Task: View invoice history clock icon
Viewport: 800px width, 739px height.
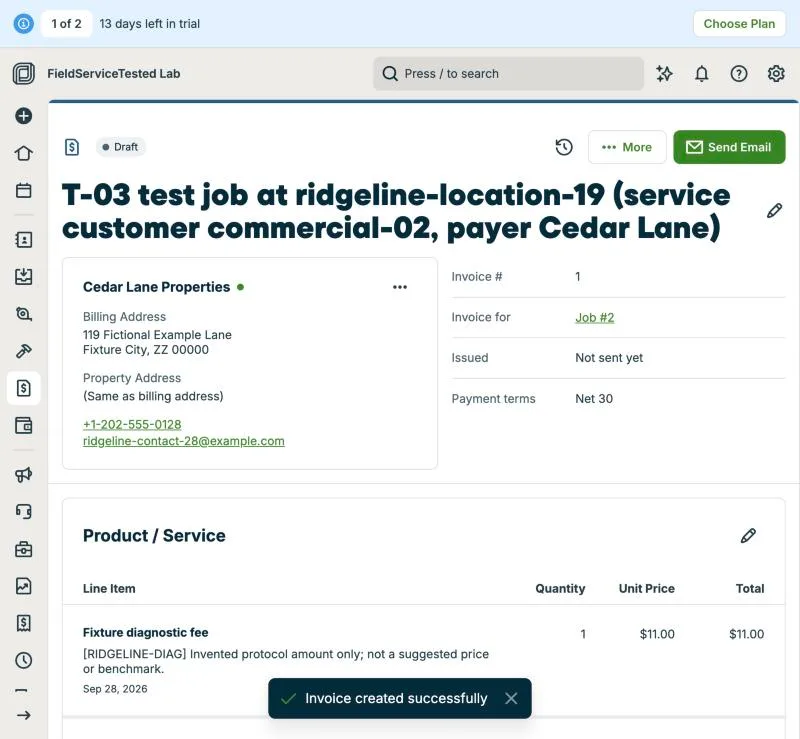Action: point(564,147)
